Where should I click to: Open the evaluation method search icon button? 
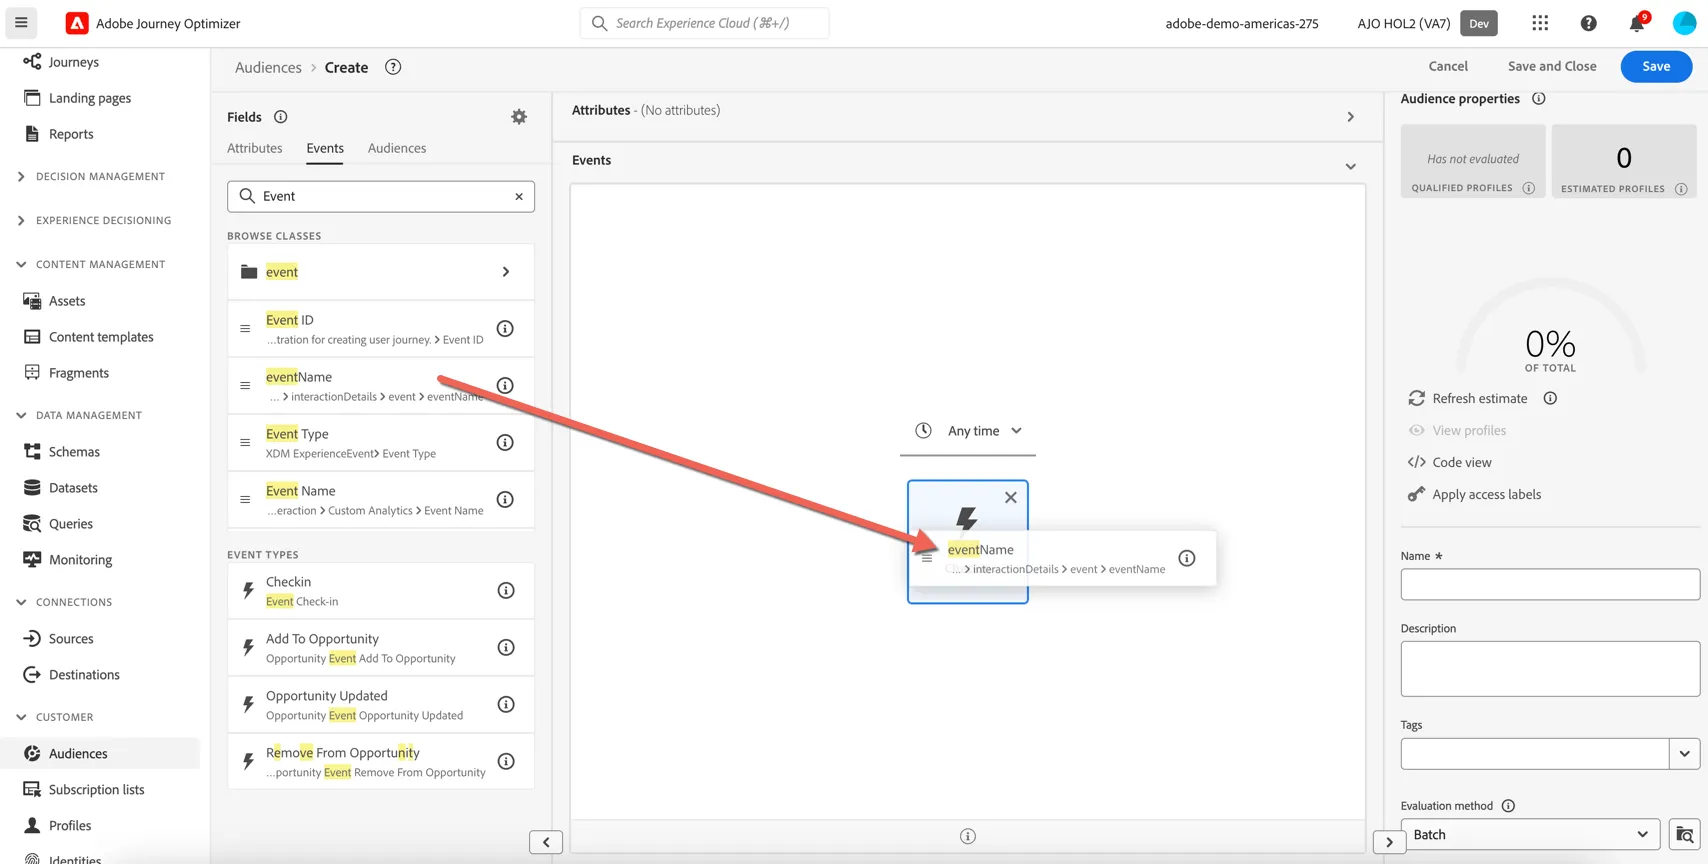tap(1684, 834)
